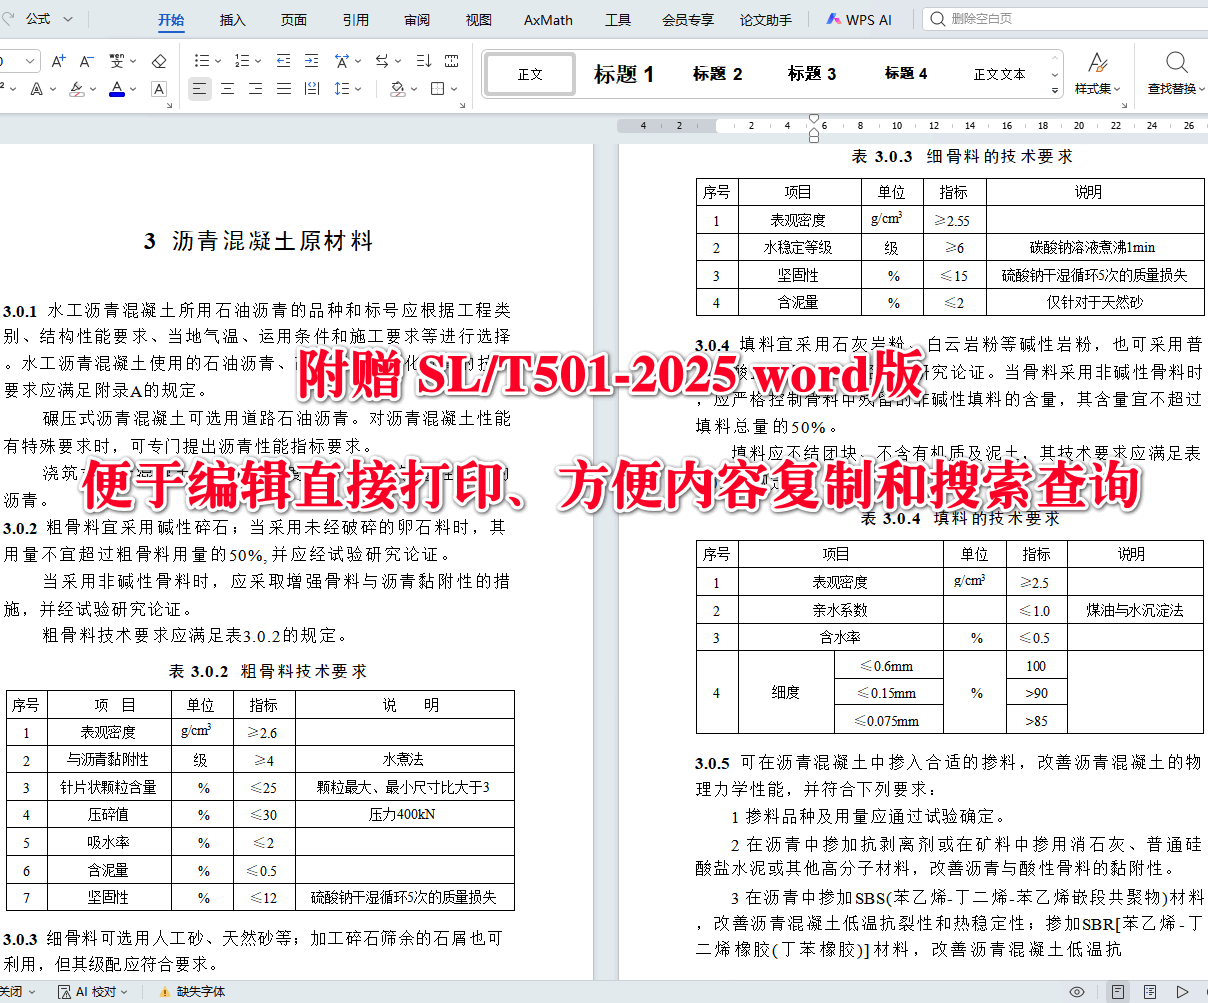Apply distributed alignment

[x=312, y=89]
